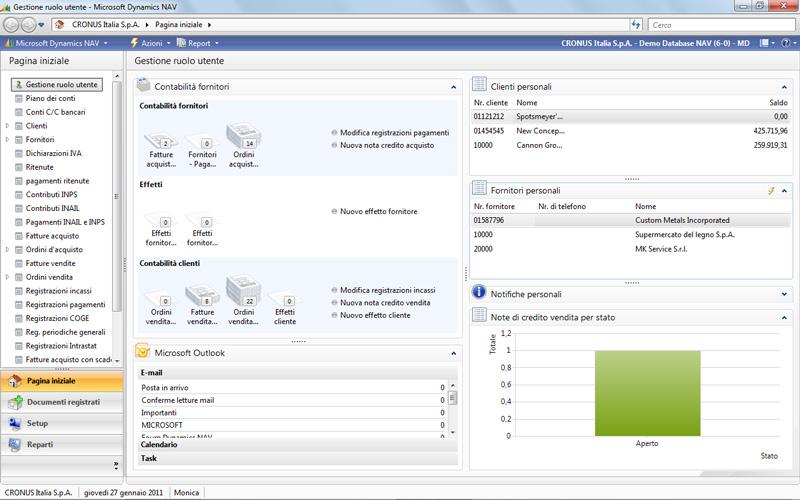Click the lightning icon in Fornitori personali
This screenshot has height=500, width=800.
[x=770, y=190]
